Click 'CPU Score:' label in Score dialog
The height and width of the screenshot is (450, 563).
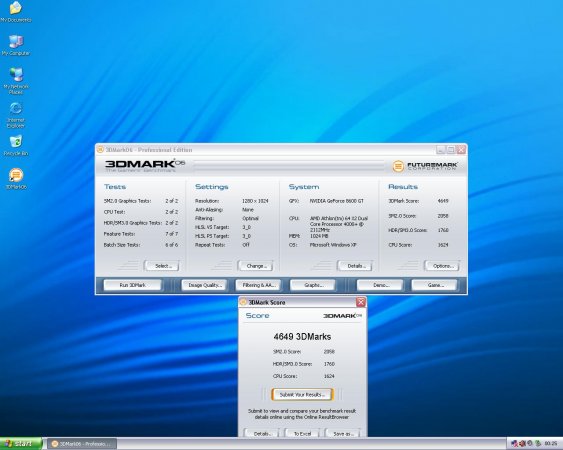pyautogui.click(x=285, y=376)
